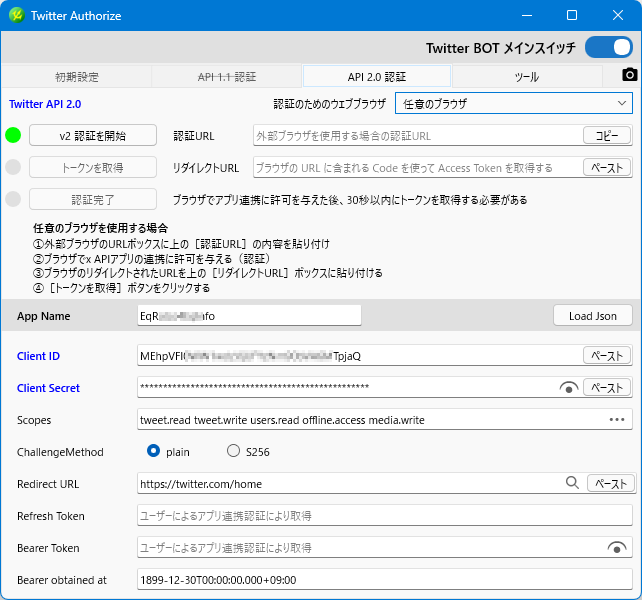Click magnifier icon in Redirect URL field
Screen dimensions: 642x600
point(573,483)
